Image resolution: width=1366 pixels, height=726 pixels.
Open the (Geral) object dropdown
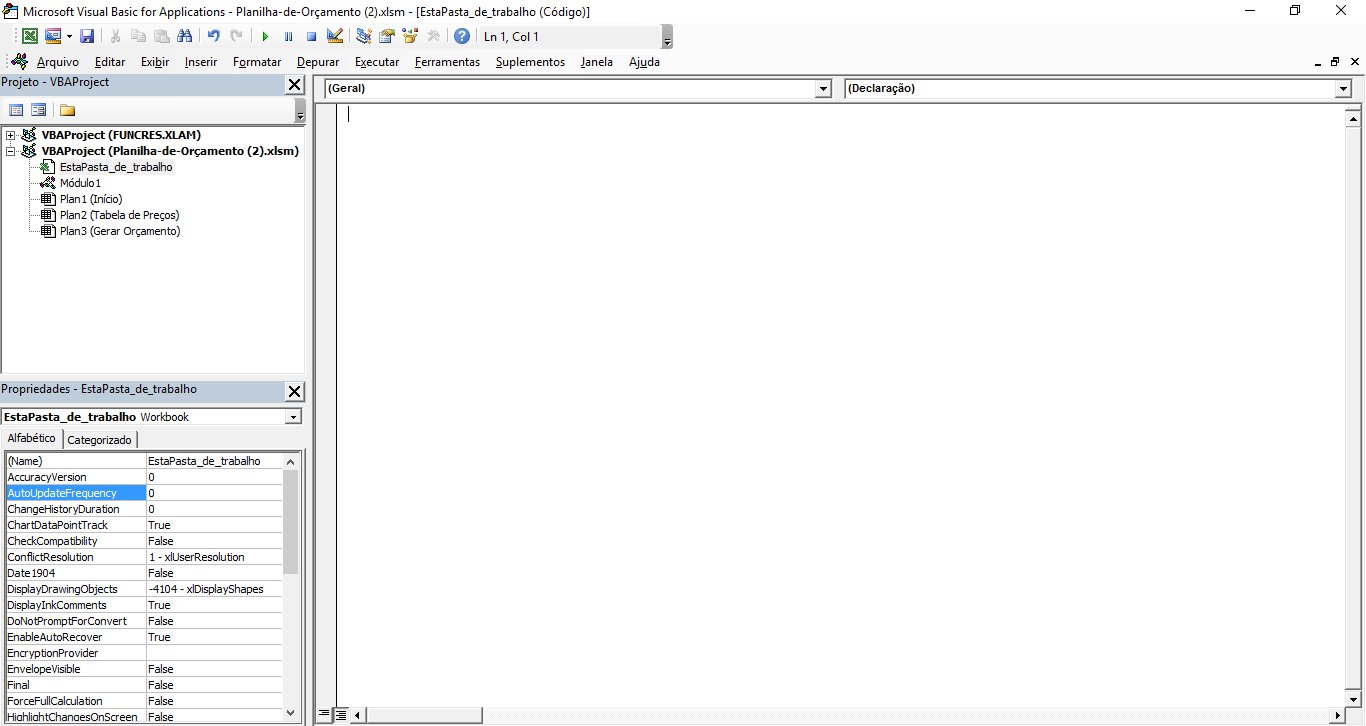(x=823, y=89)
